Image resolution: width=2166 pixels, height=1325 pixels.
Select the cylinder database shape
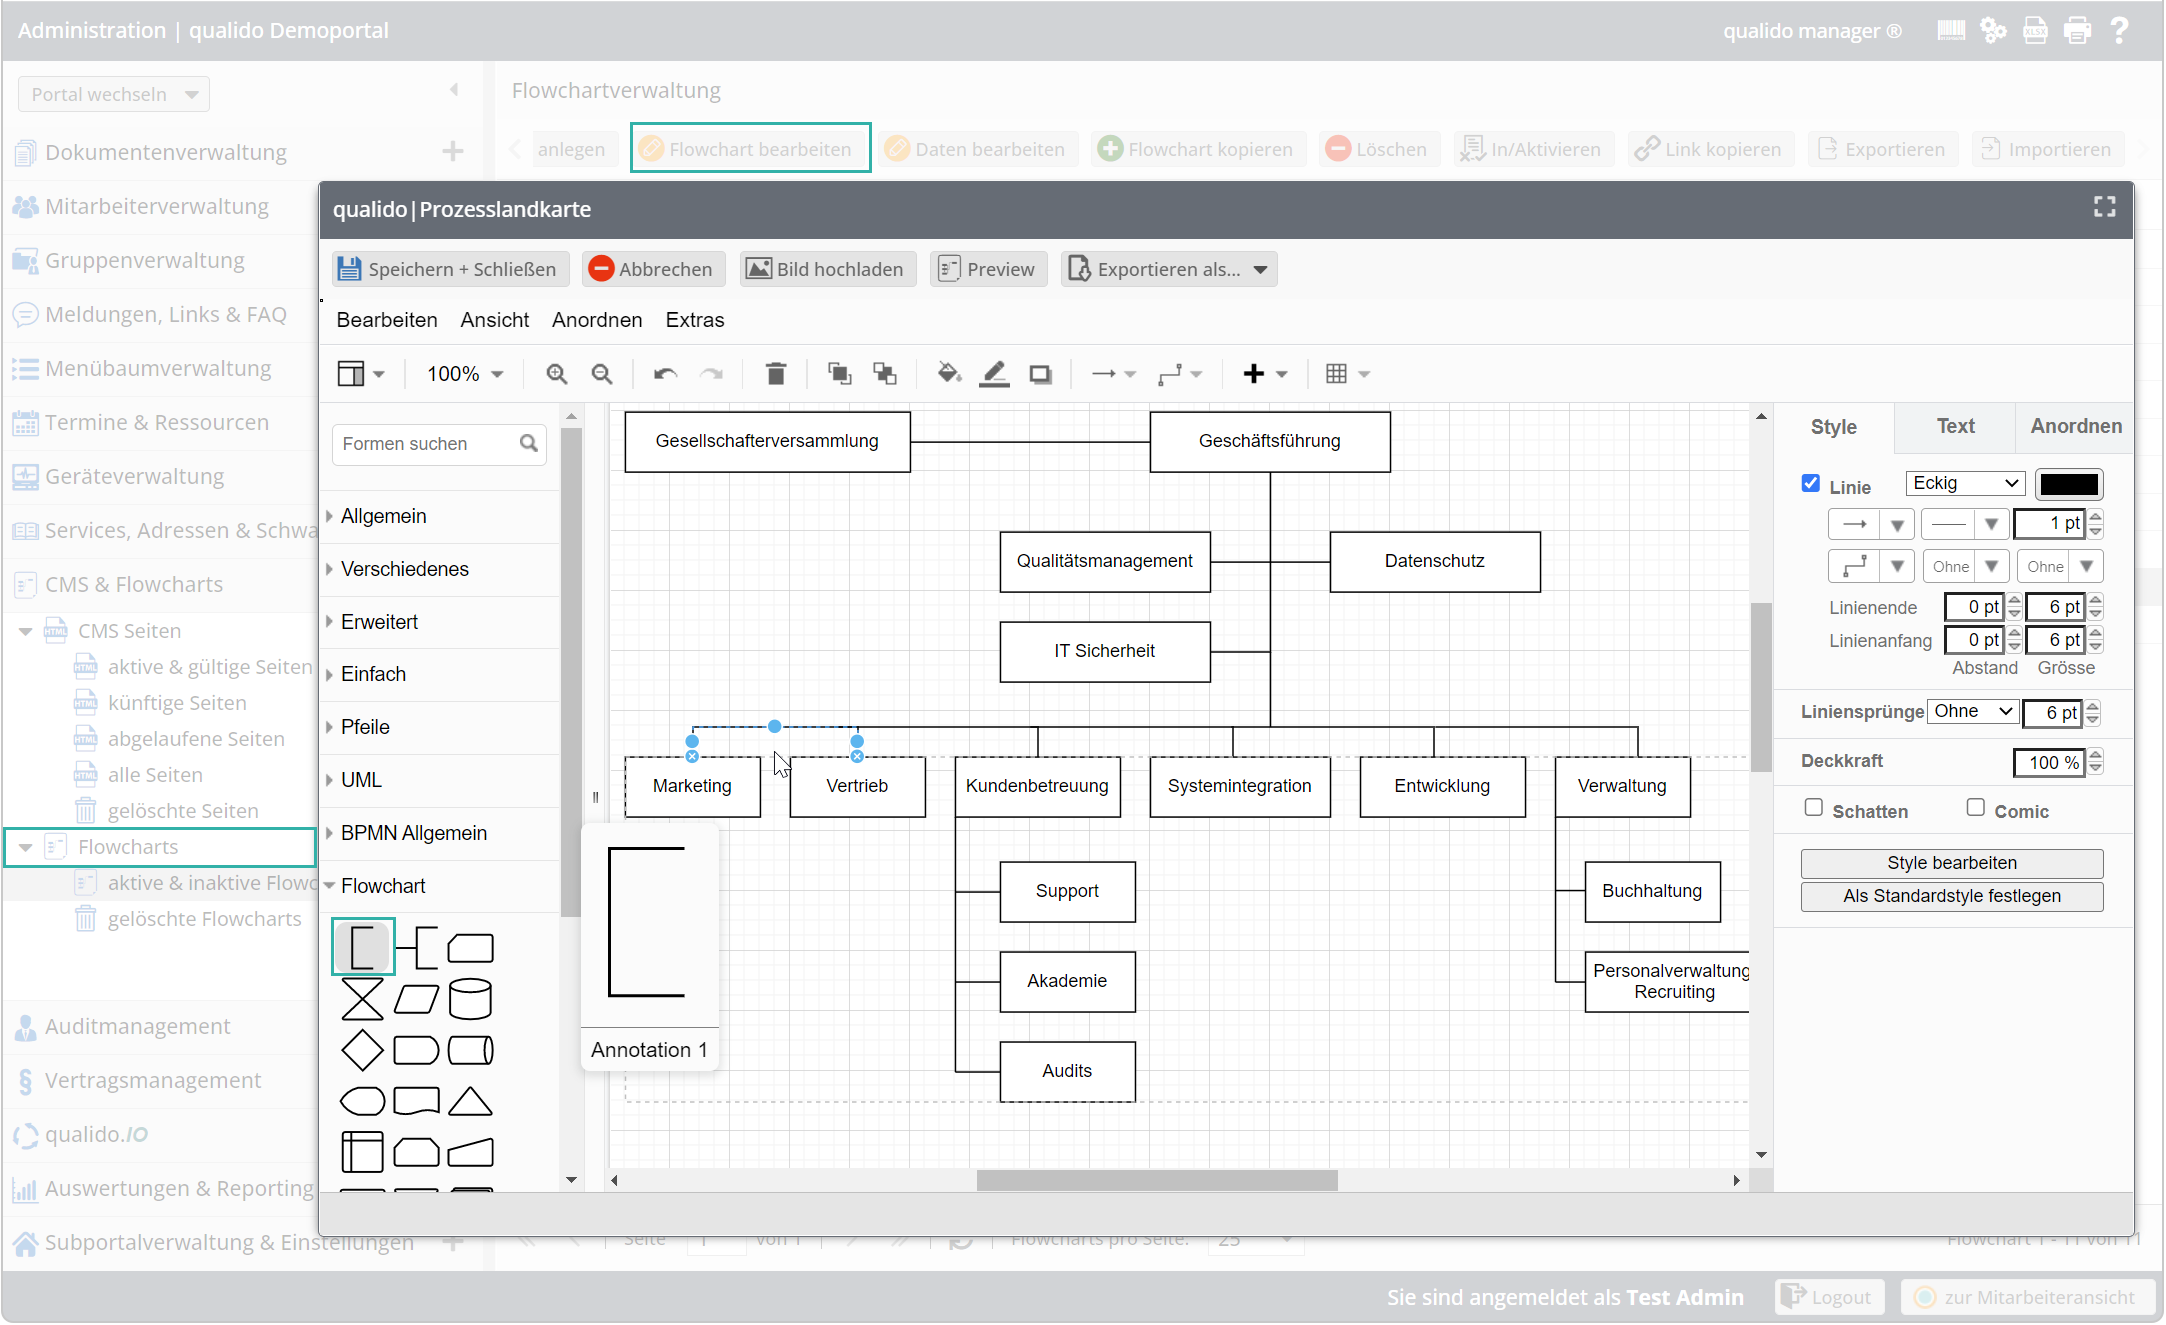[470, 998]
